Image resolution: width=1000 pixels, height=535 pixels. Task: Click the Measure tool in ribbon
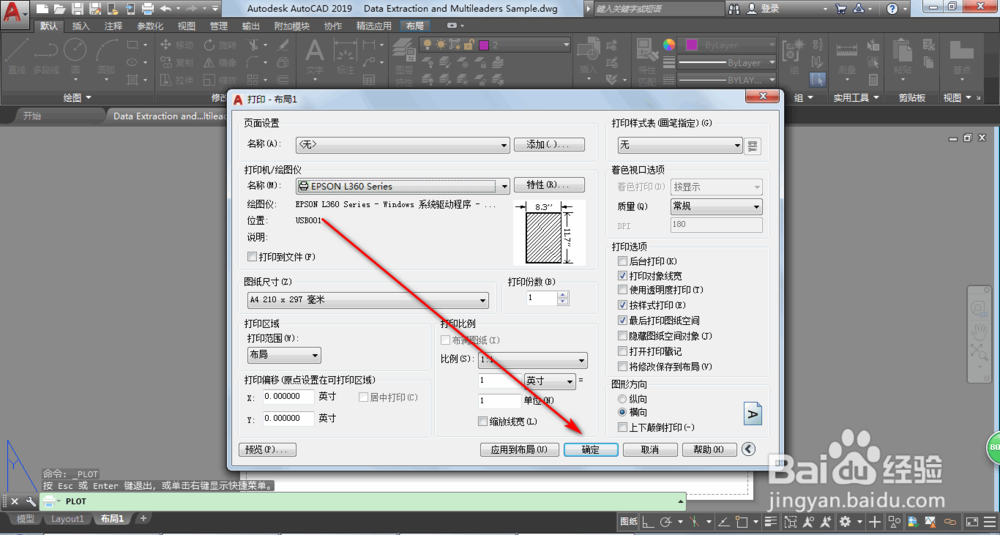tap(847, 57)
